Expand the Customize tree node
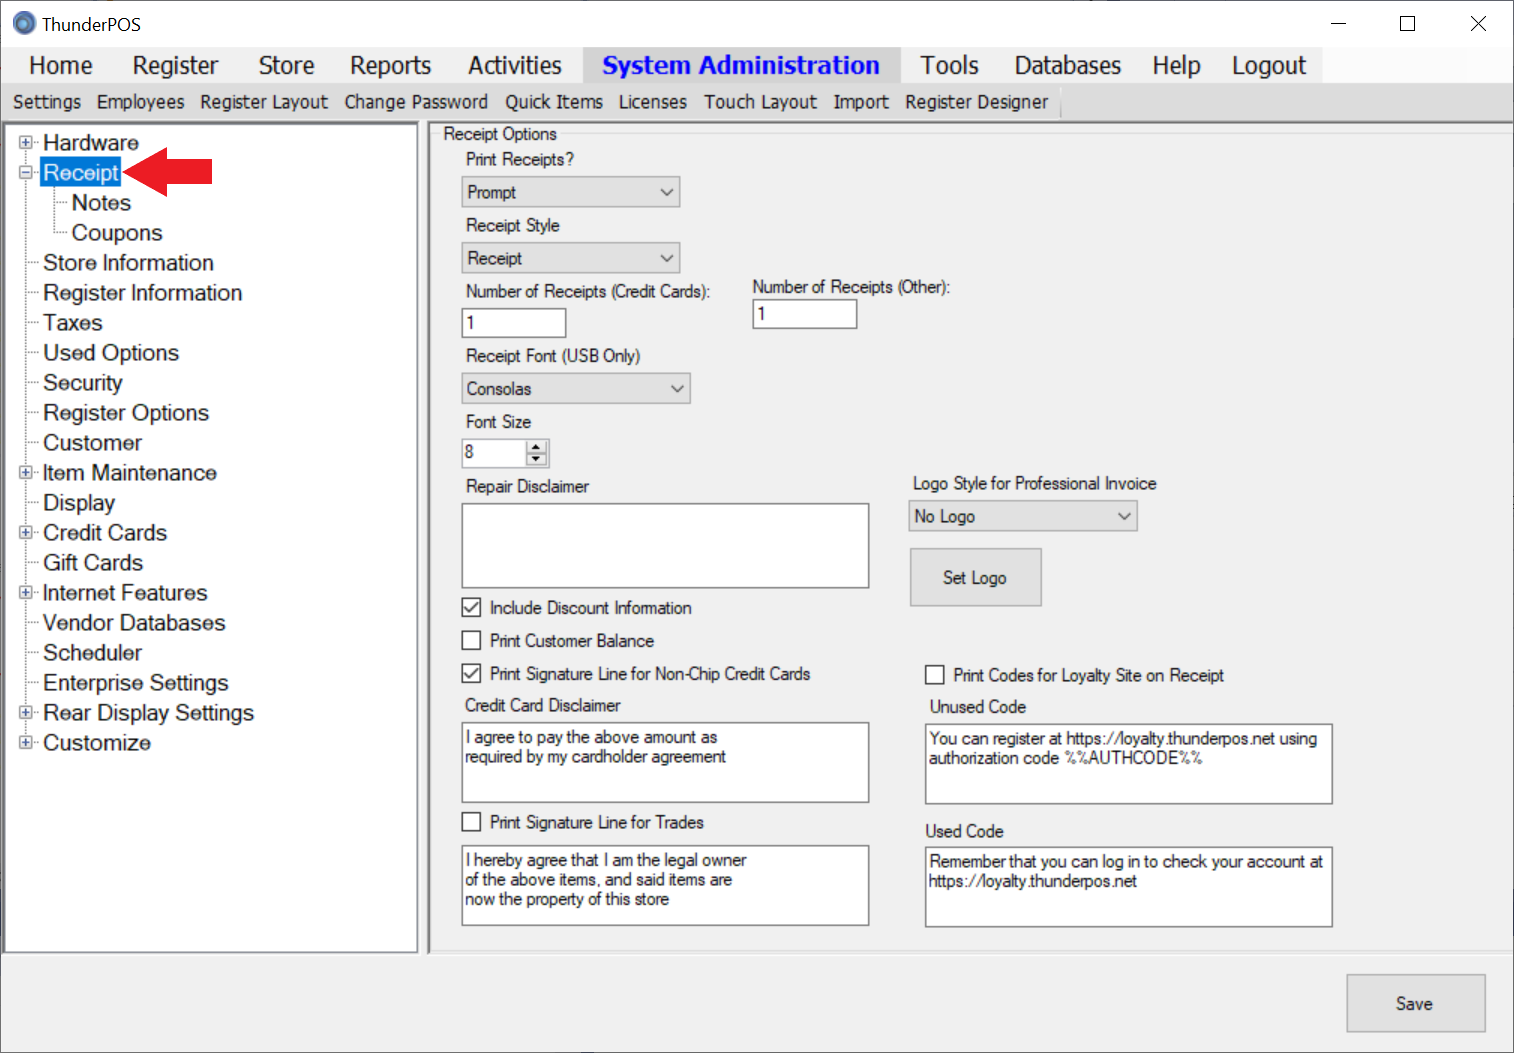Image resolution: width=1514 pixels, height=1053 pixels. click(x=26, y=742)
